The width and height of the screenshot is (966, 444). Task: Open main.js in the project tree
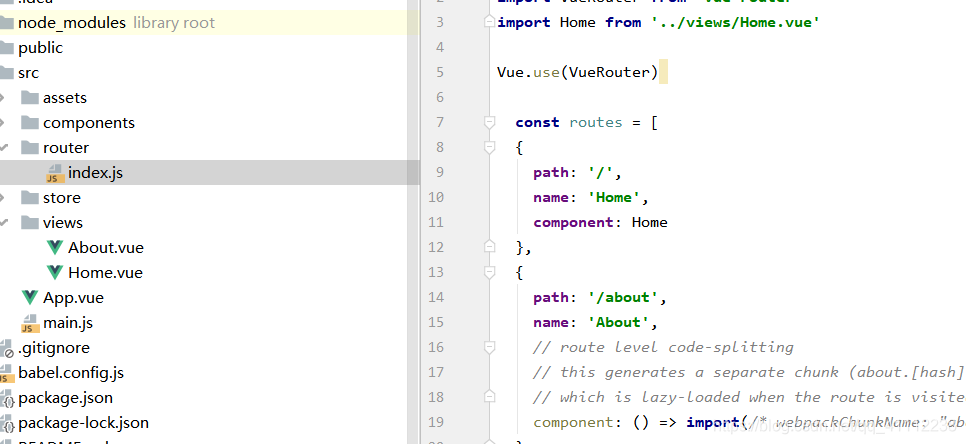coord(68,323)
